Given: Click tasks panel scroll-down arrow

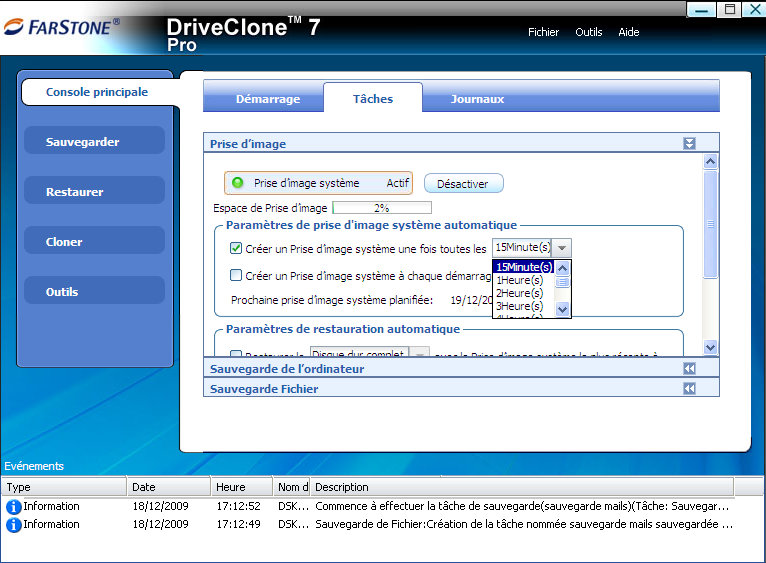Looking at the screenshot, I should tap(710, 347).
